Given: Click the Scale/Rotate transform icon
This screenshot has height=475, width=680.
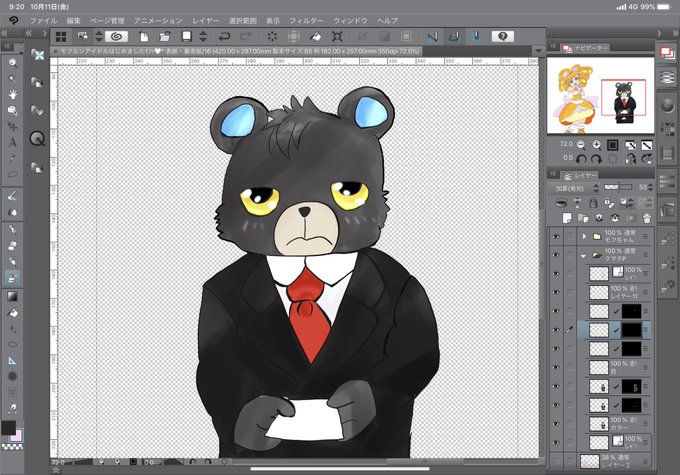Looking at the screenshot, I should 337,36.
